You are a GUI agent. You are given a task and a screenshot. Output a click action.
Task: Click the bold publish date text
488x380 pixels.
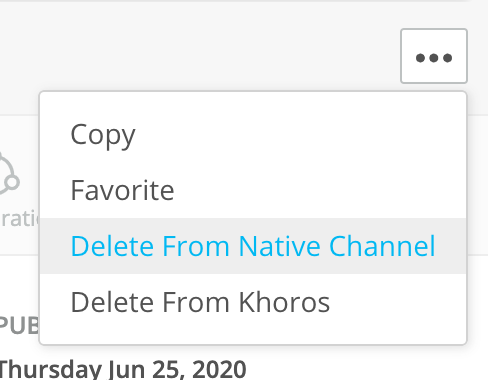[x=123, y=369]
